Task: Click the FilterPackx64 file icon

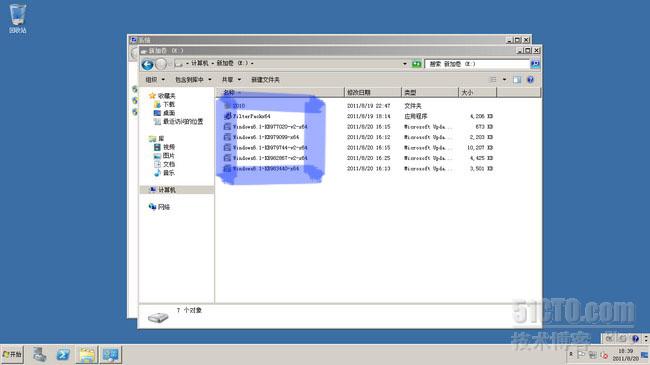Action: tap(227, 116)
